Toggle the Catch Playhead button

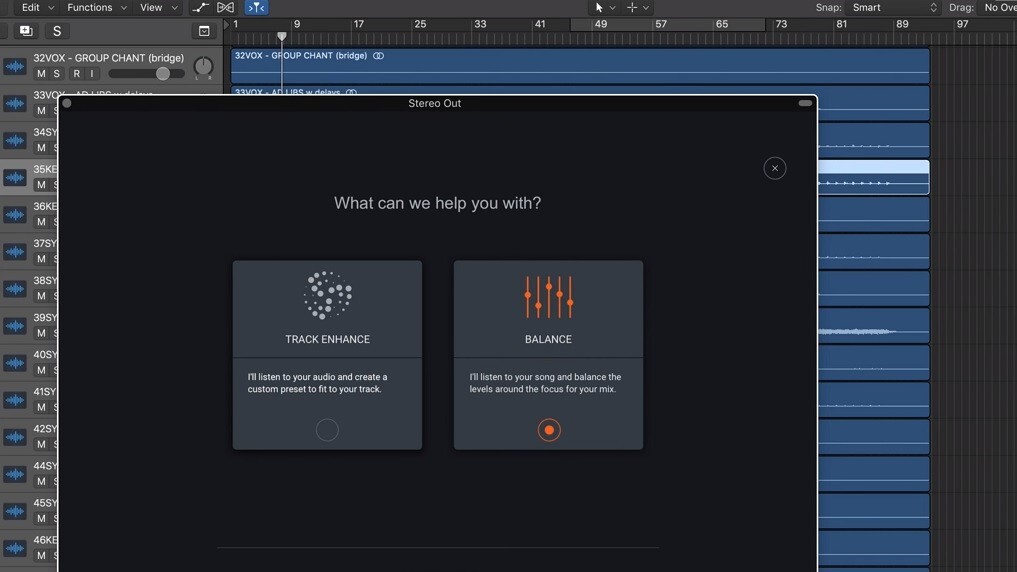(x=256, y=7)
